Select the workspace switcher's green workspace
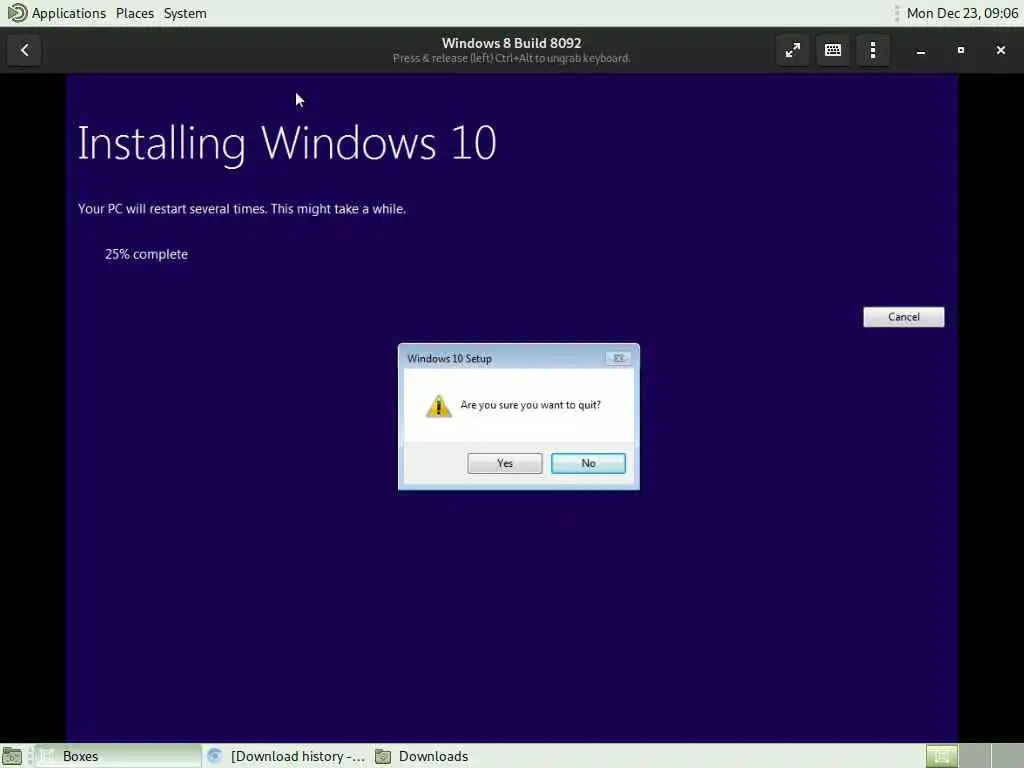 coord(942,756)
